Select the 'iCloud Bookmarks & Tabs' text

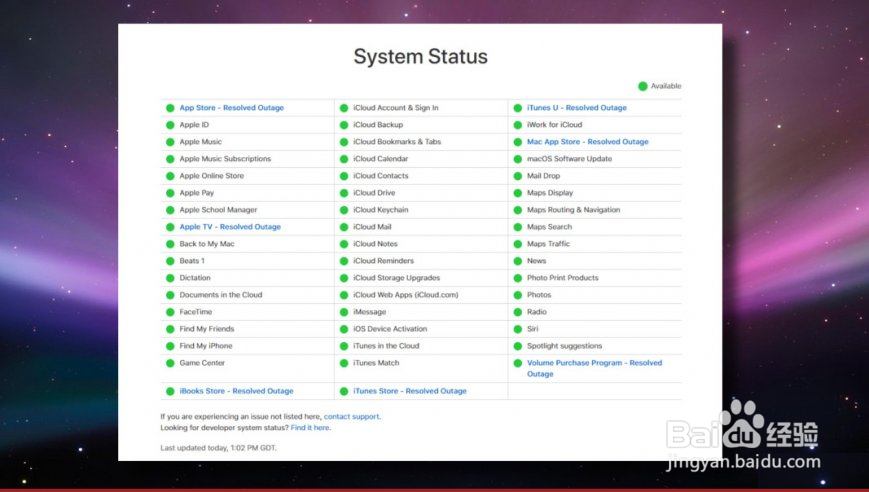tap(397, 142)
